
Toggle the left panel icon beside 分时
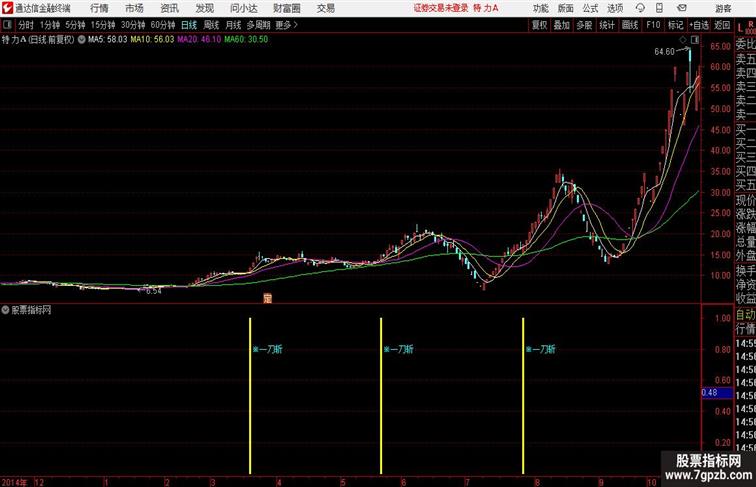point(7,25)
